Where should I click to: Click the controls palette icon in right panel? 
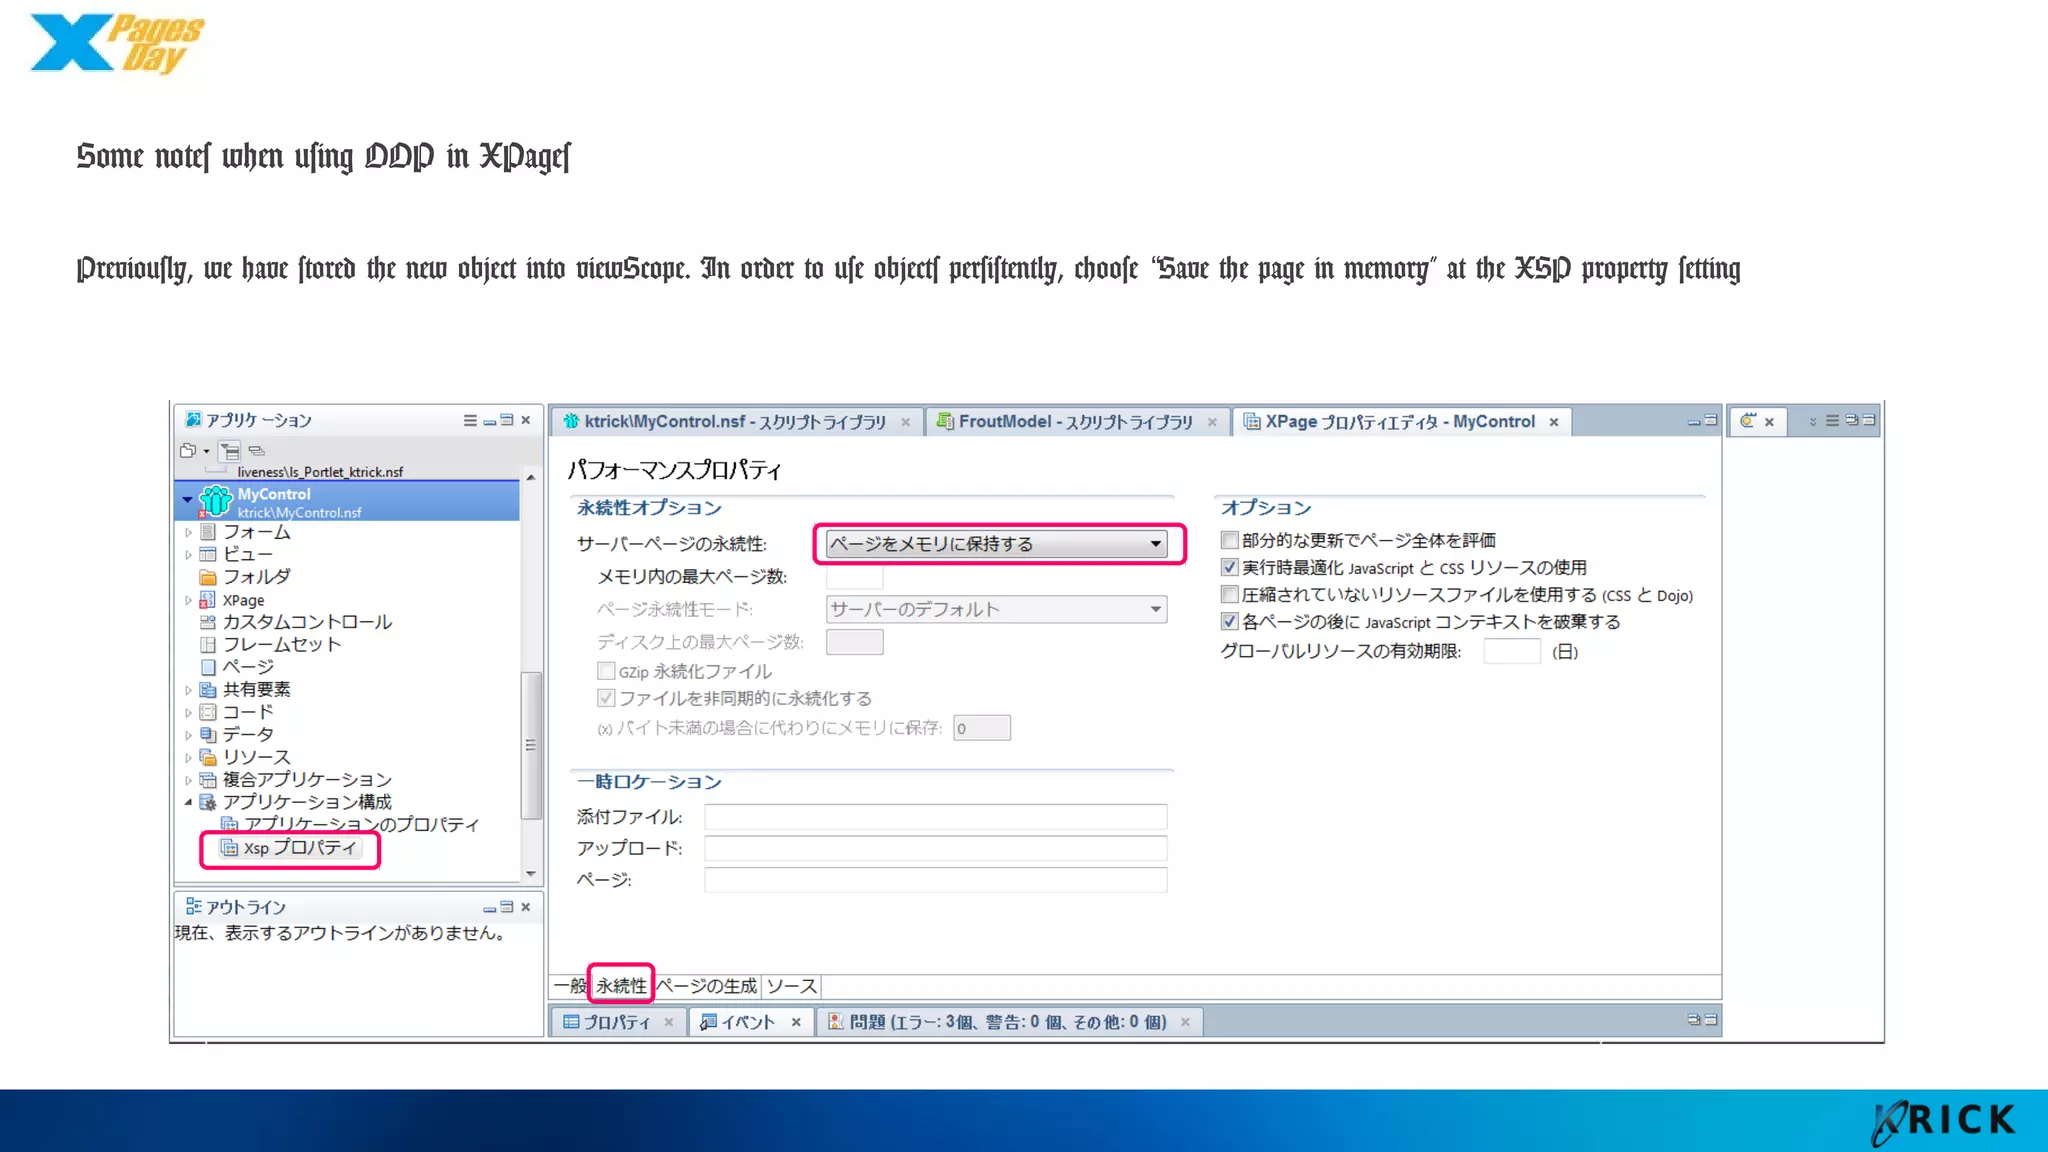tap(1747, 421)
